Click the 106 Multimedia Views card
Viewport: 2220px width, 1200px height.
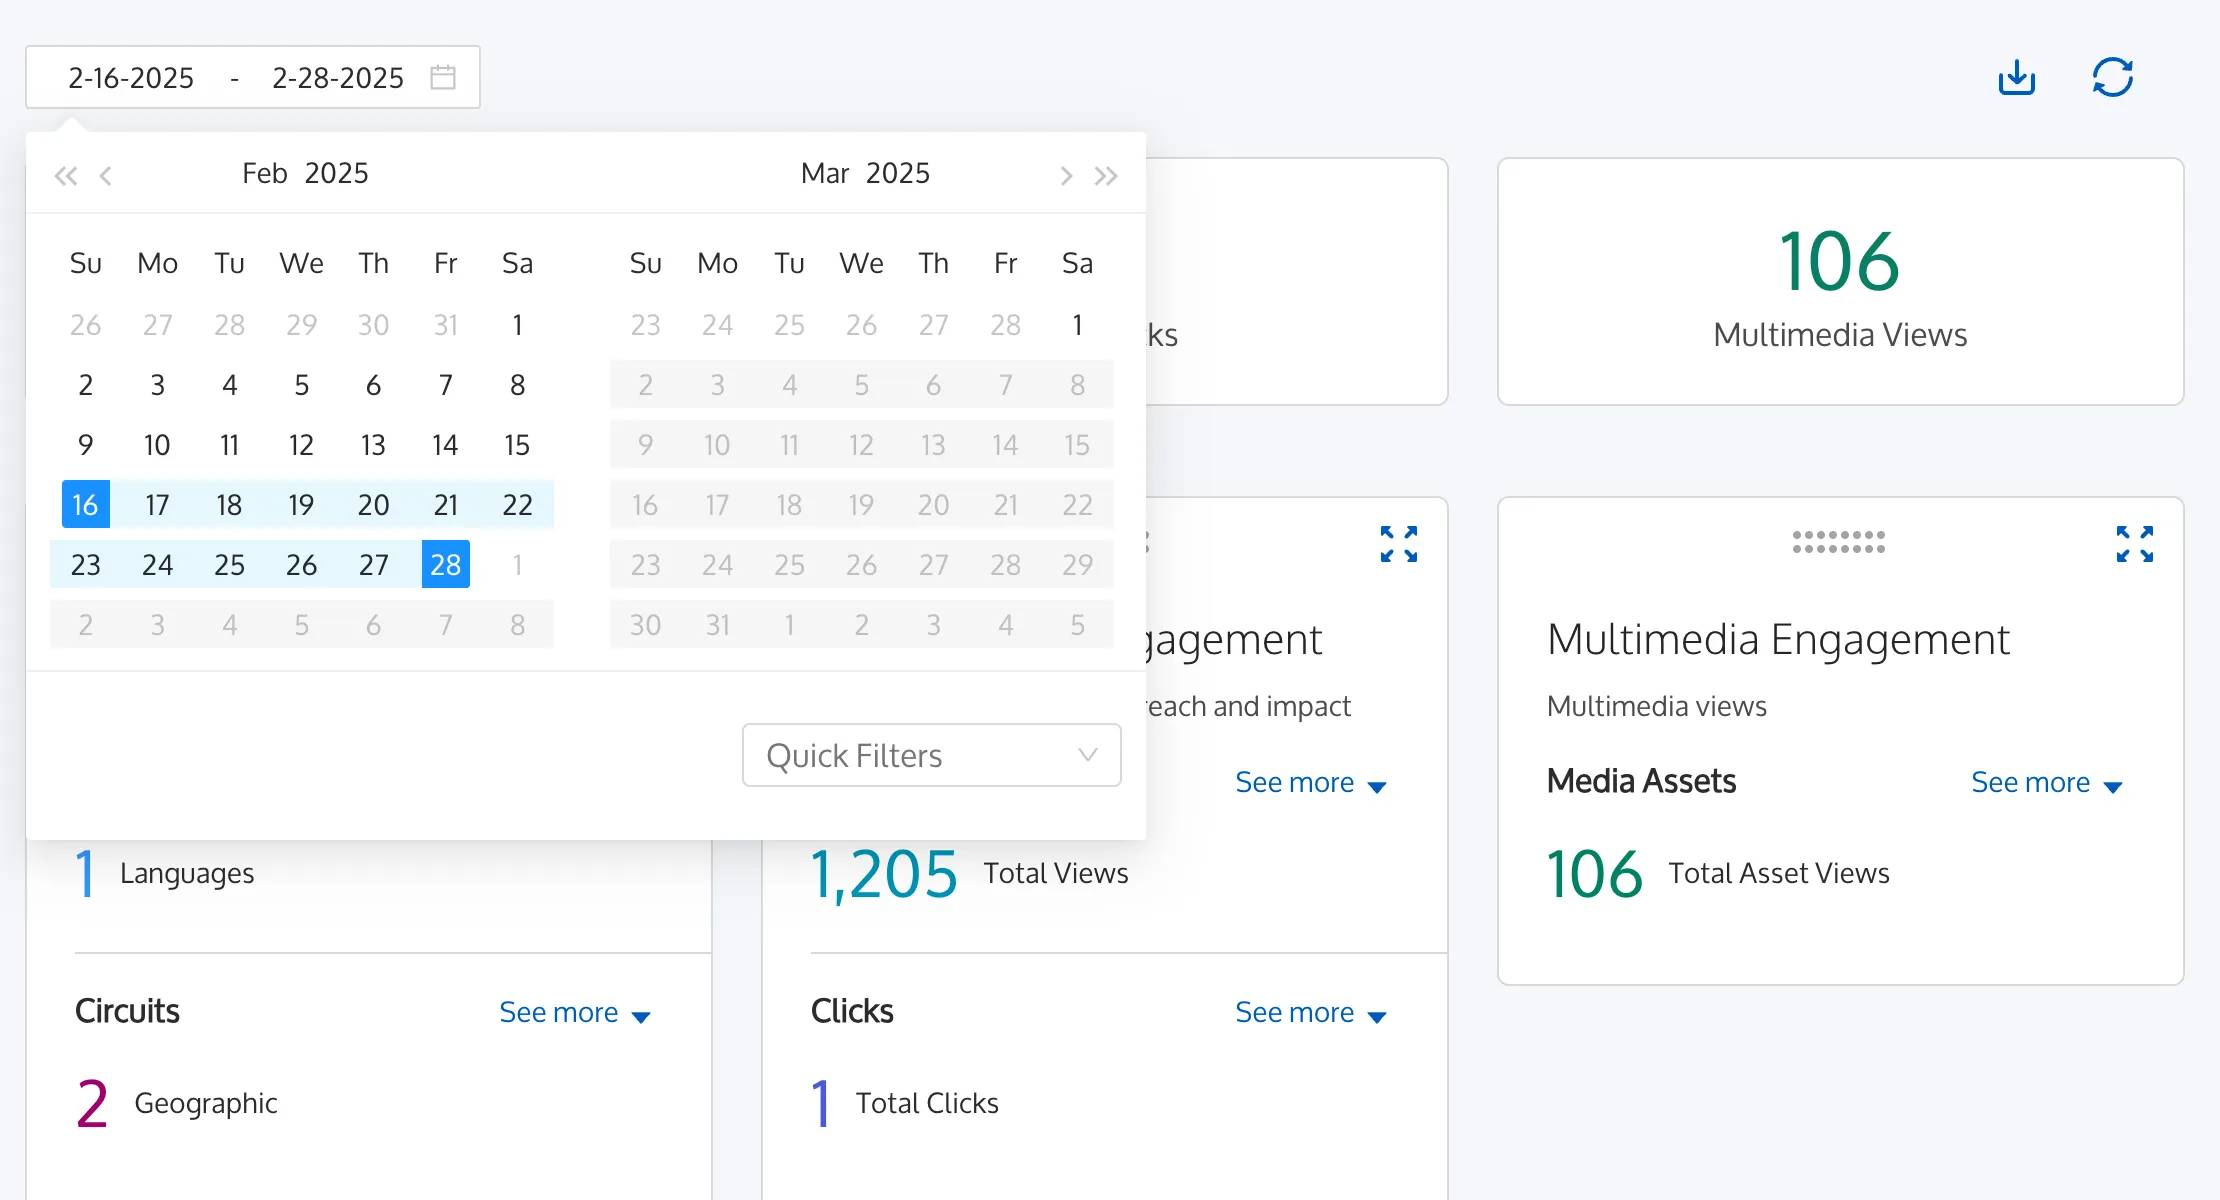1840,281
